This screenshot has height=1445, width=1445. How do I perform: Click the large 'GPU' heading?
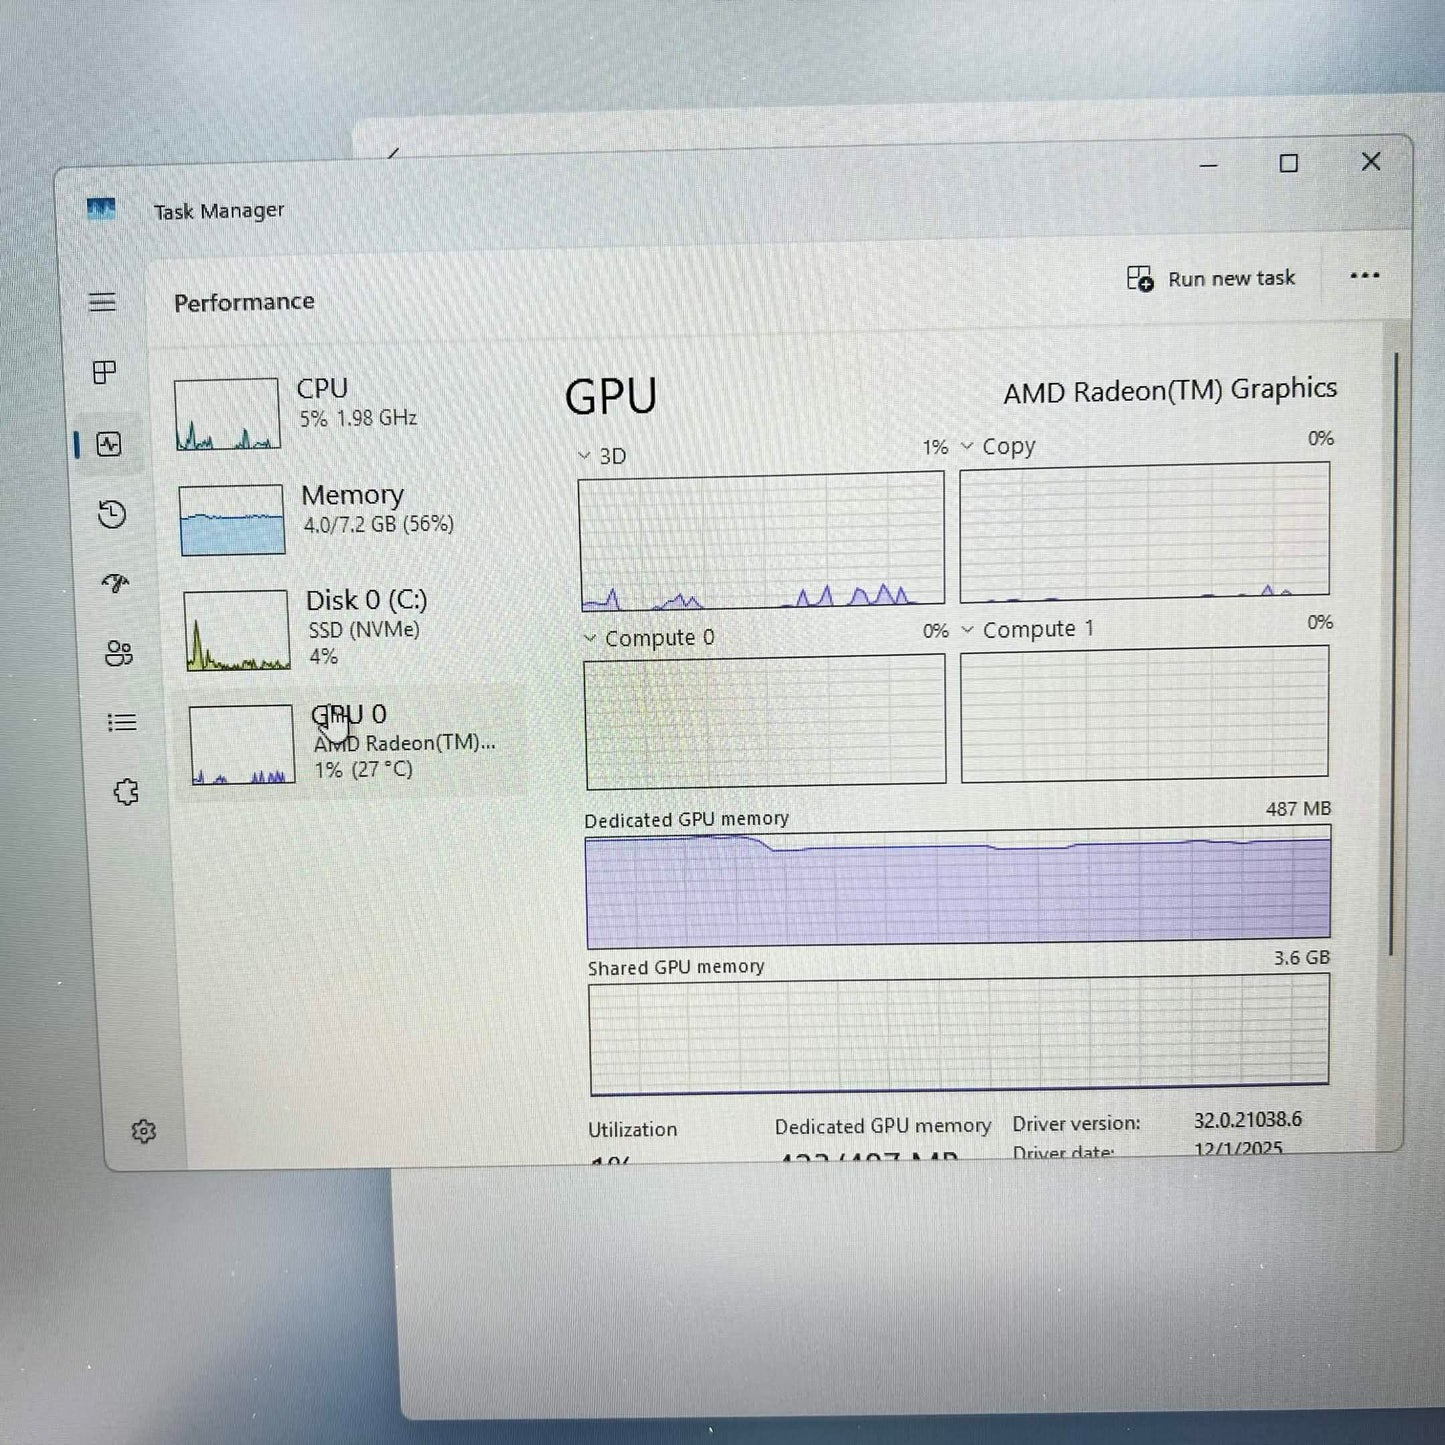pos(611,396)
